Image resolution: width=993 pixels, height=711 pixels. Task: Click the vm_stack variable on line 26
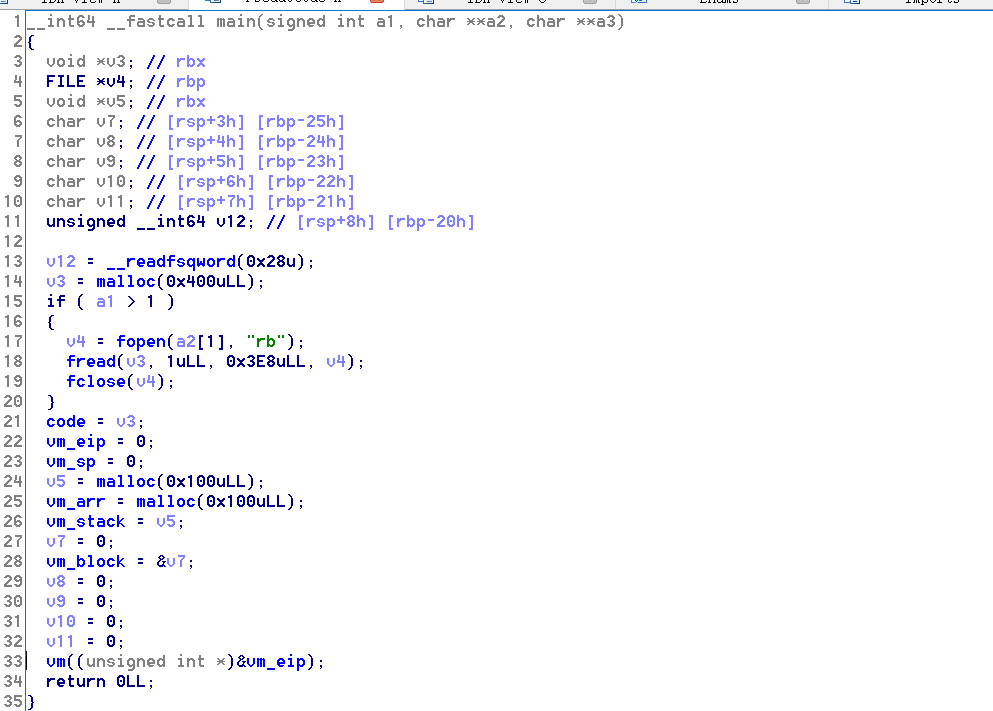pos(86,522)
